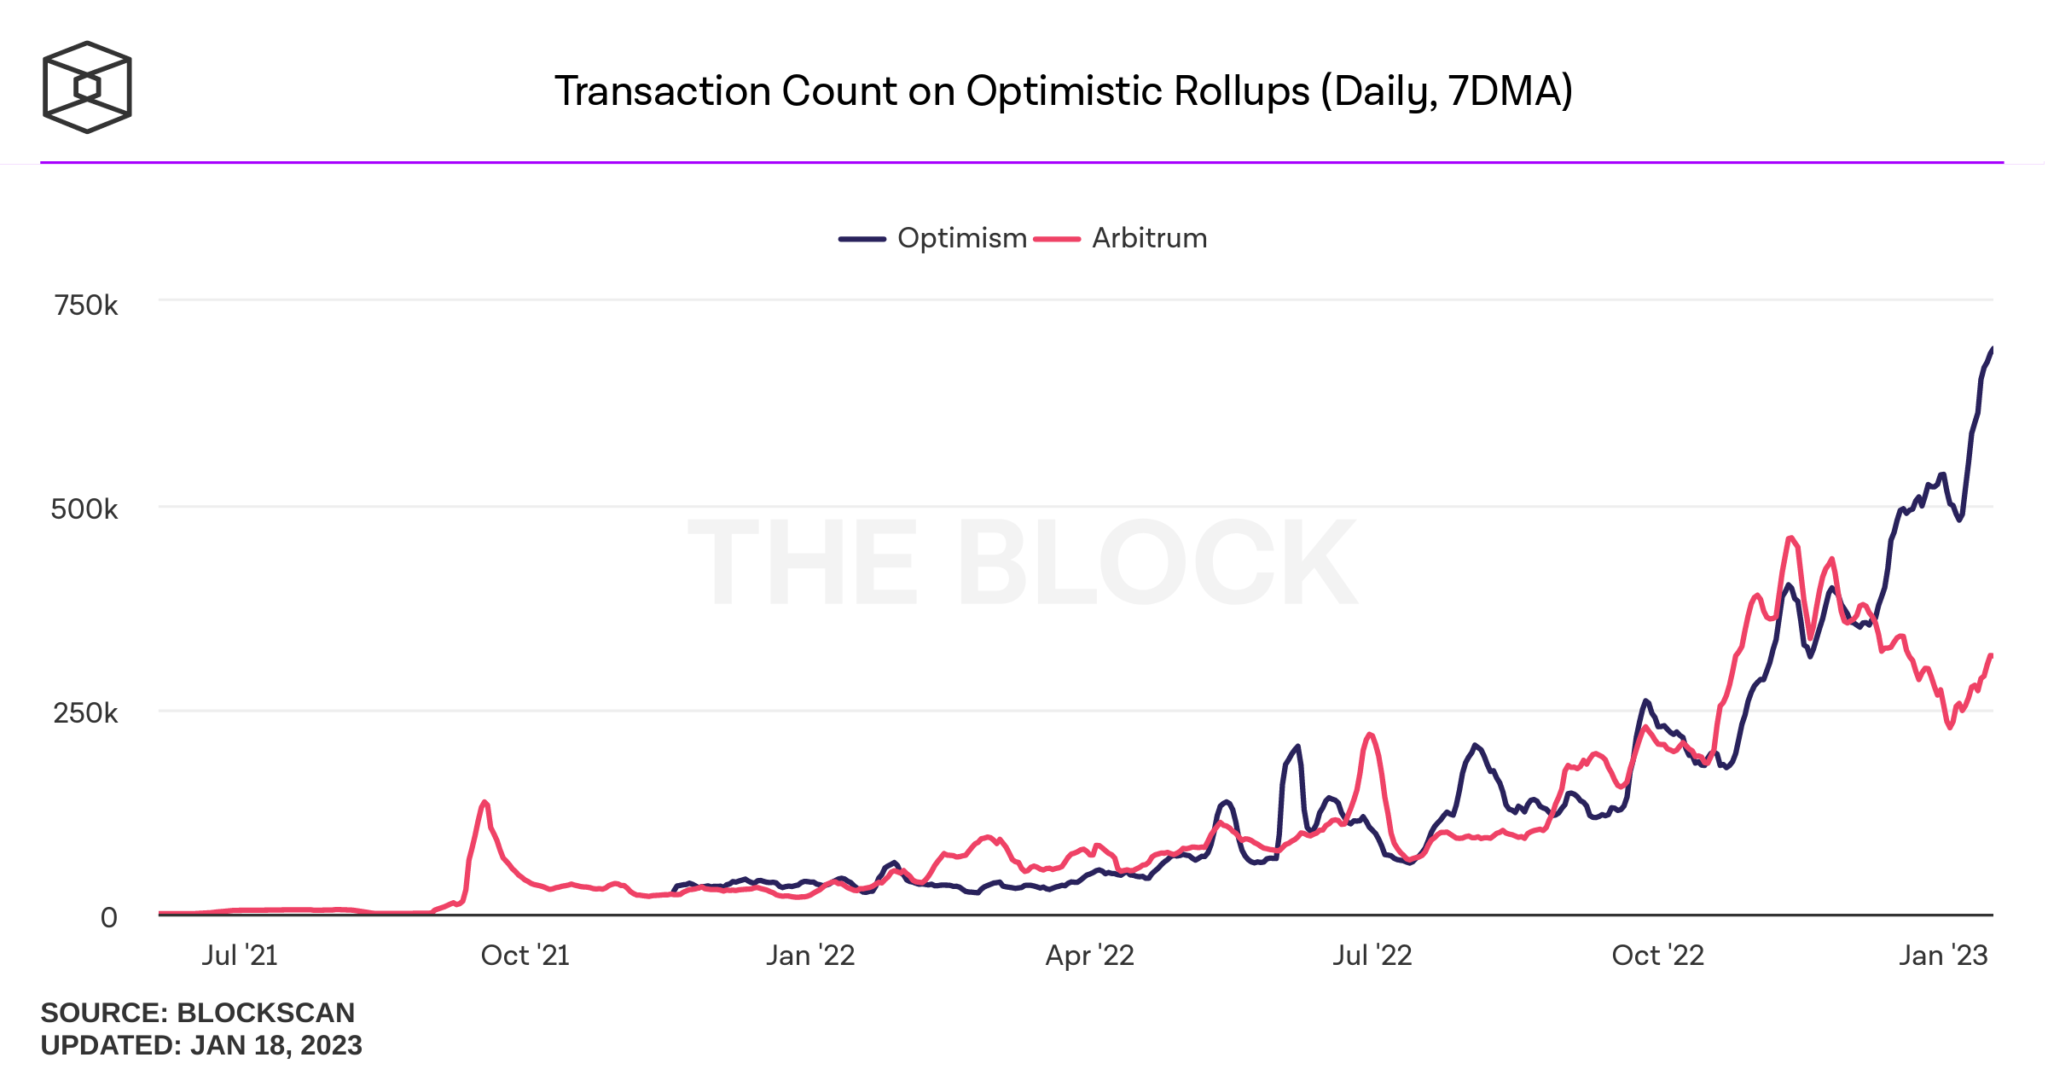Select the 500k y-axis label

[x=84, y=509]
